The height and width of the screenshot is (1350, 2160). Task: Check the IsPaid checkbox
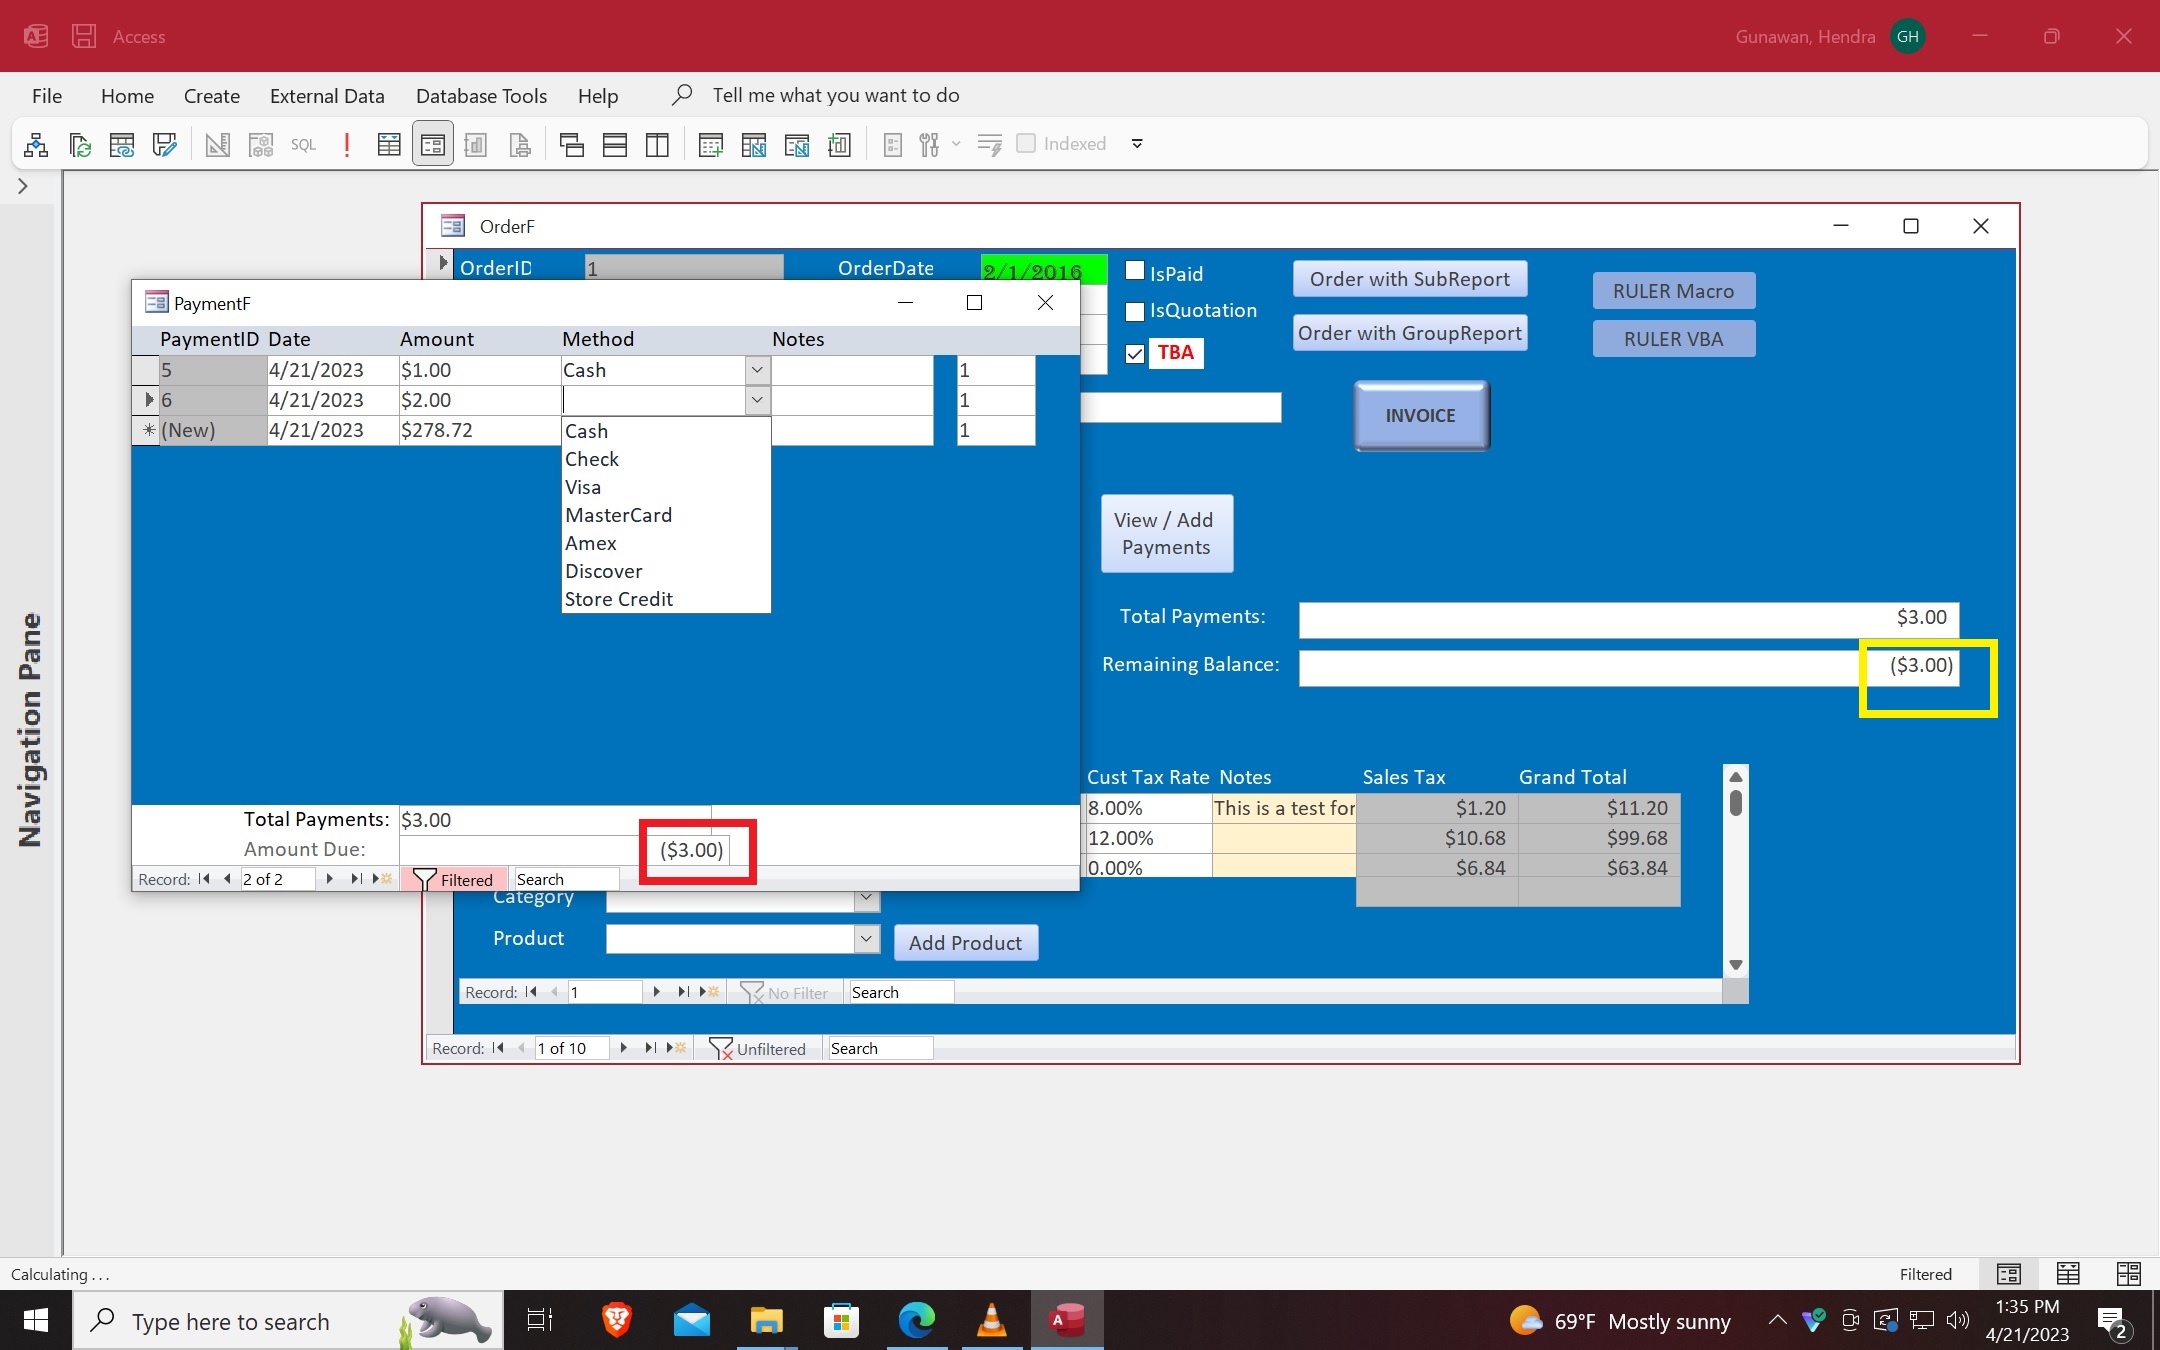pos(1133,270)
